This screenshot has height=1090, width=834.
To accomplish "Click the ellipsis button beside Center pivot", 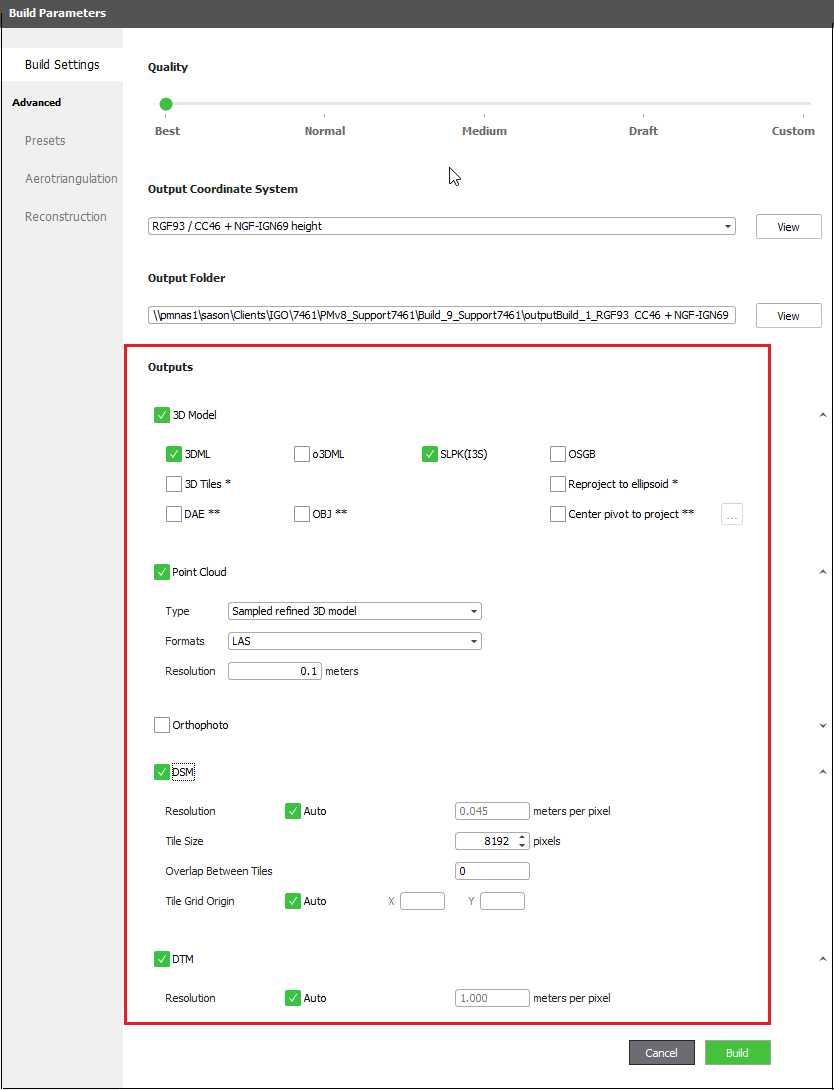I will tap(732, 514).
